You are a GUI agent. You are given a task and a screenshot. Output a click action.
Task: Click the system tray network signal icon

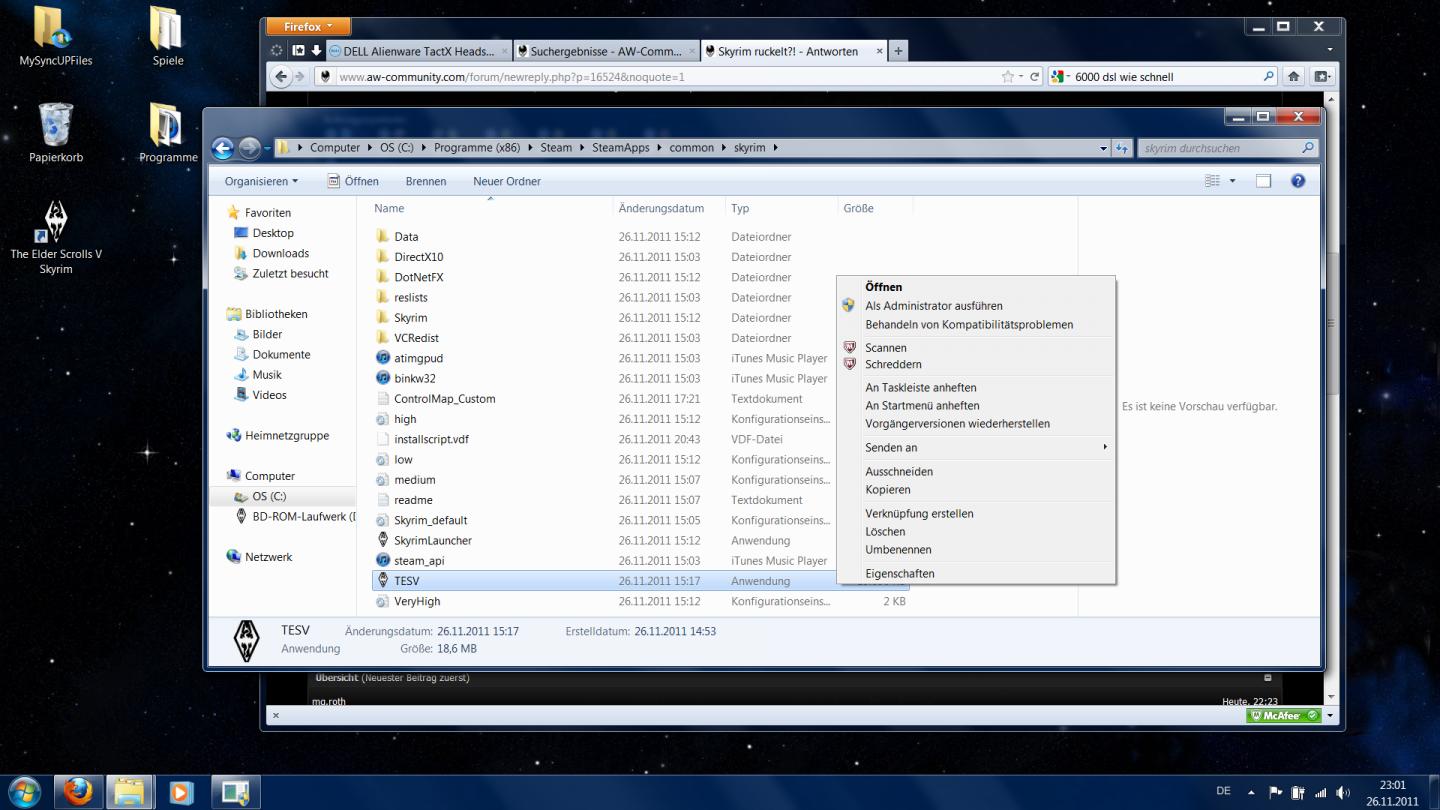pos(1321,792)
